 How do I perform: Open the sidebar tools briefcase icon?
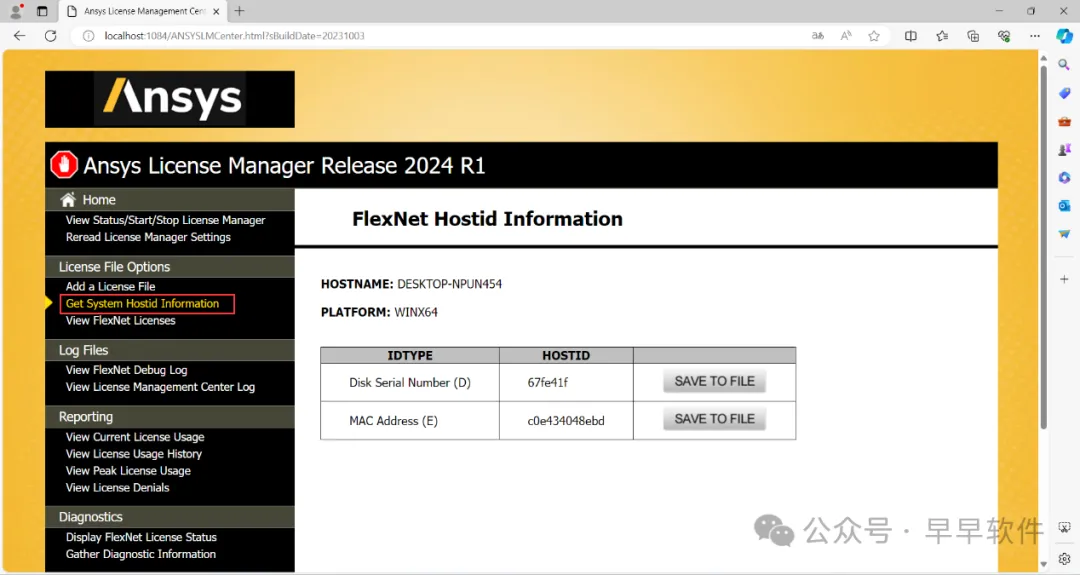pyautogui.click(x=1064, y=121)
